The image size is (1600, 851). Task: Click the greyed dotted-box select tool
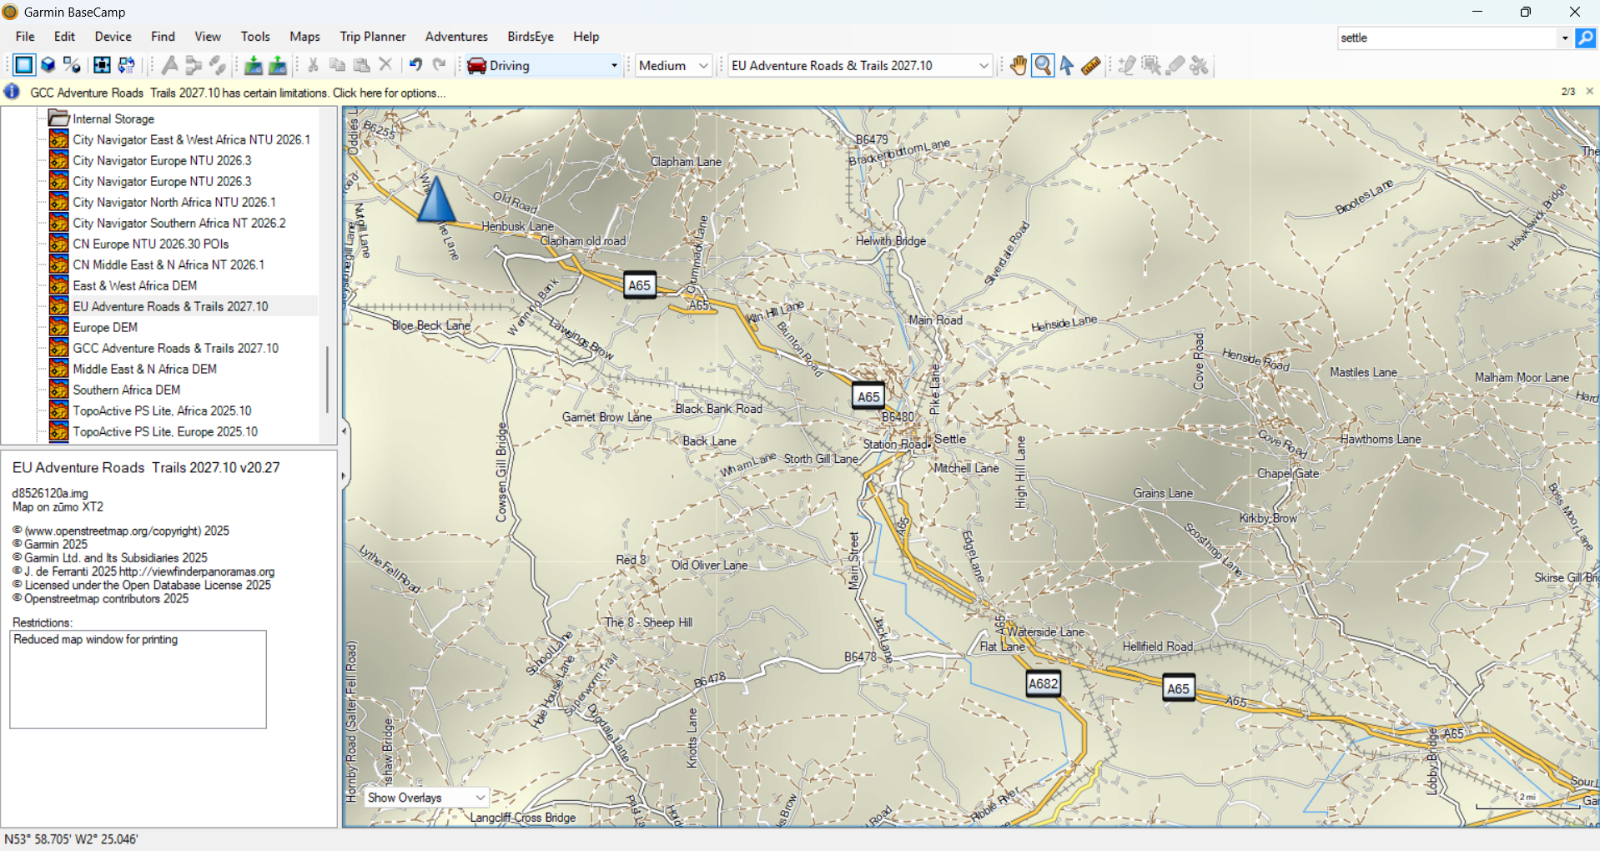pos(1151,65)
